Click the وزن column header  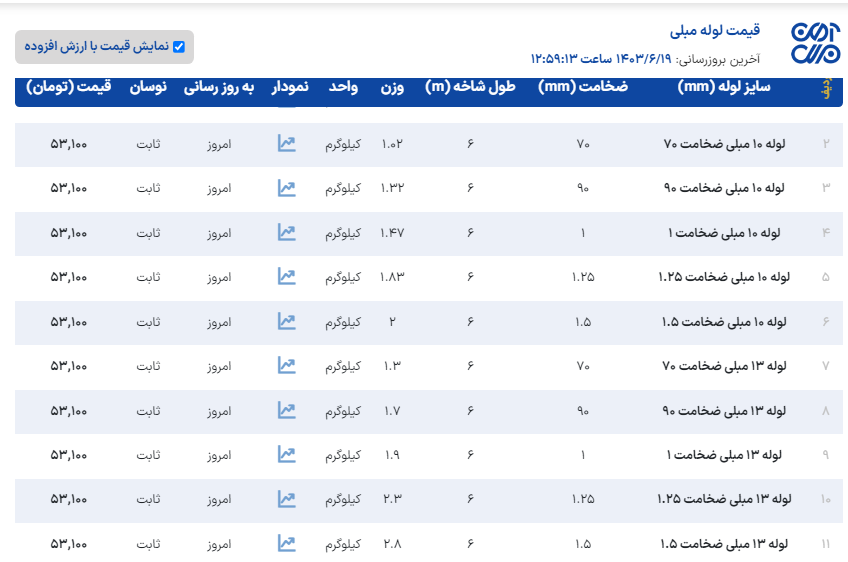[392, 88]
